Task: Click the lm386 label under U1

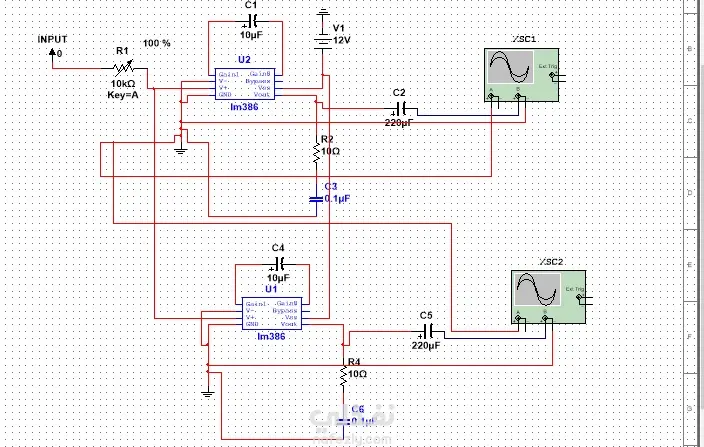Action: point(271,336)
